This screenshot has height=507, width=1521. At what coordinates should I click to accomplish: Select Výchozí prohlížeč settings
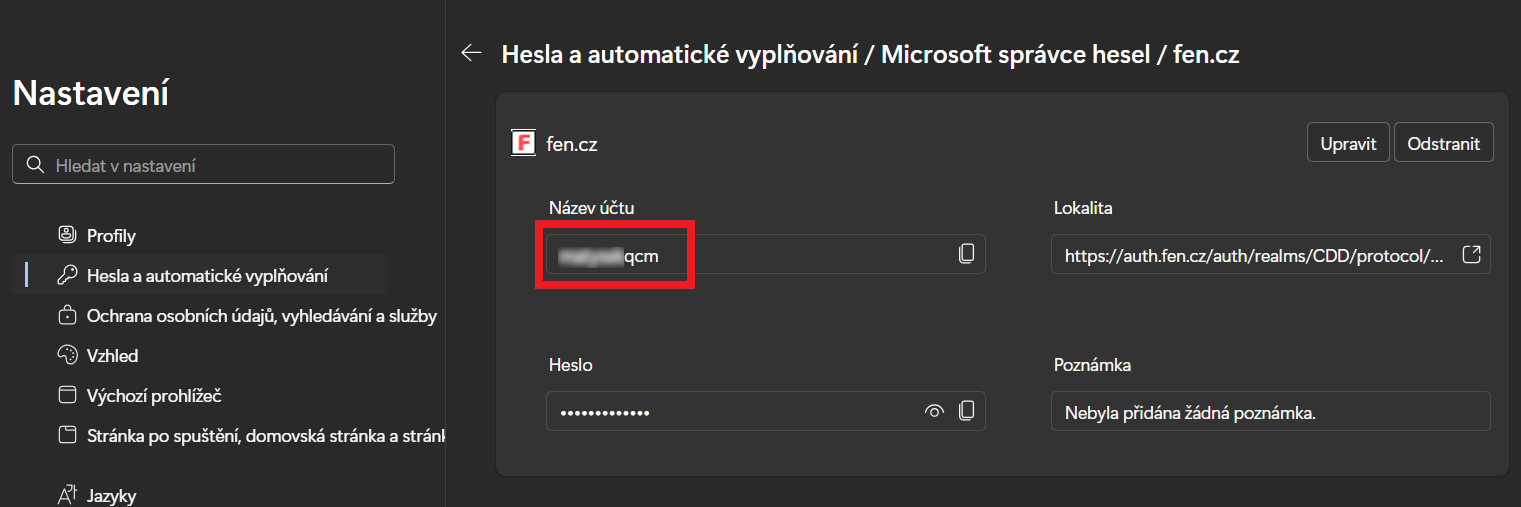click(153, 396)
